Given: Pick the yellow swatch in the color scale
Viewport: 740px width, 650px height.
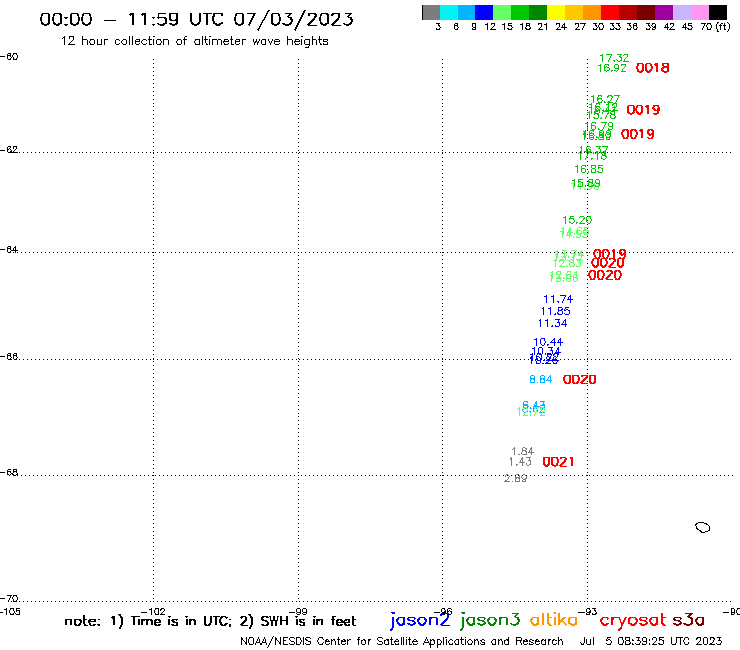Looking at the screenshot, I should click(556, 12).
